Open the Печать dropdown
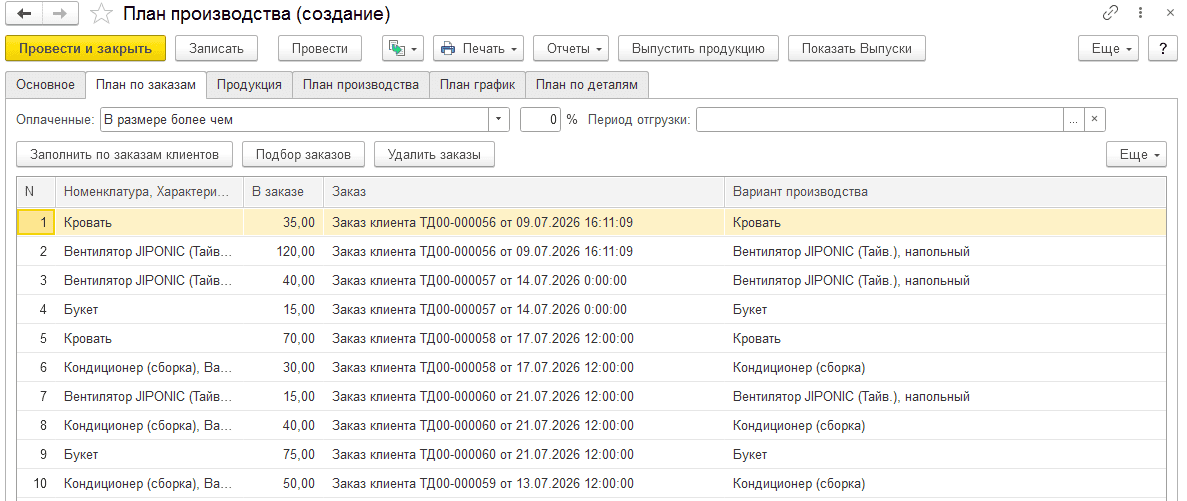The width and height of the screenshot is (1187, 501). coord(478,48)
